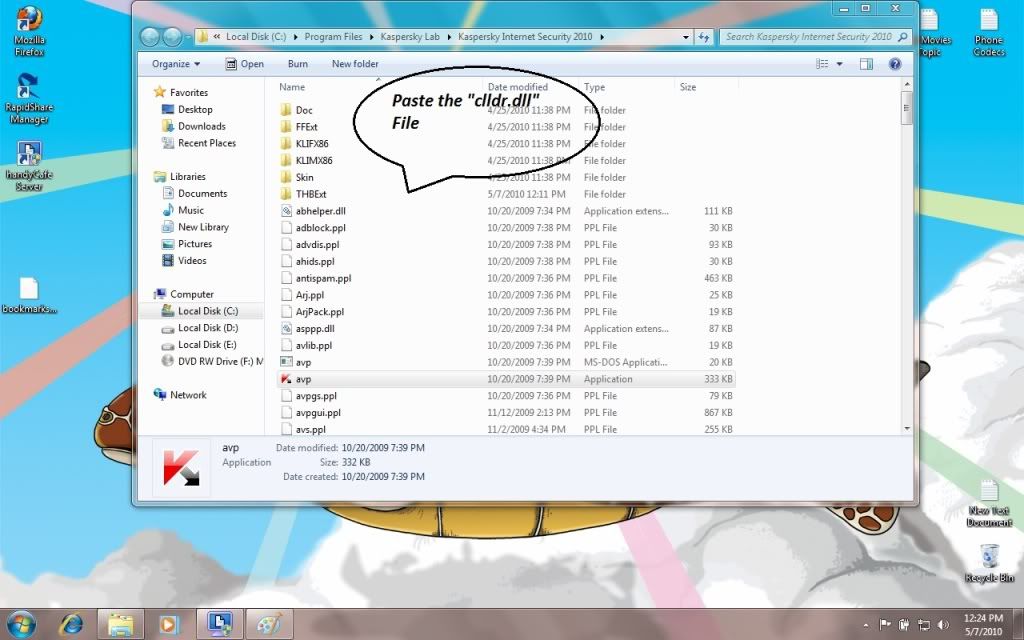Expand arrow after Kaspersky Internet Security 2010

pos(601,37)
